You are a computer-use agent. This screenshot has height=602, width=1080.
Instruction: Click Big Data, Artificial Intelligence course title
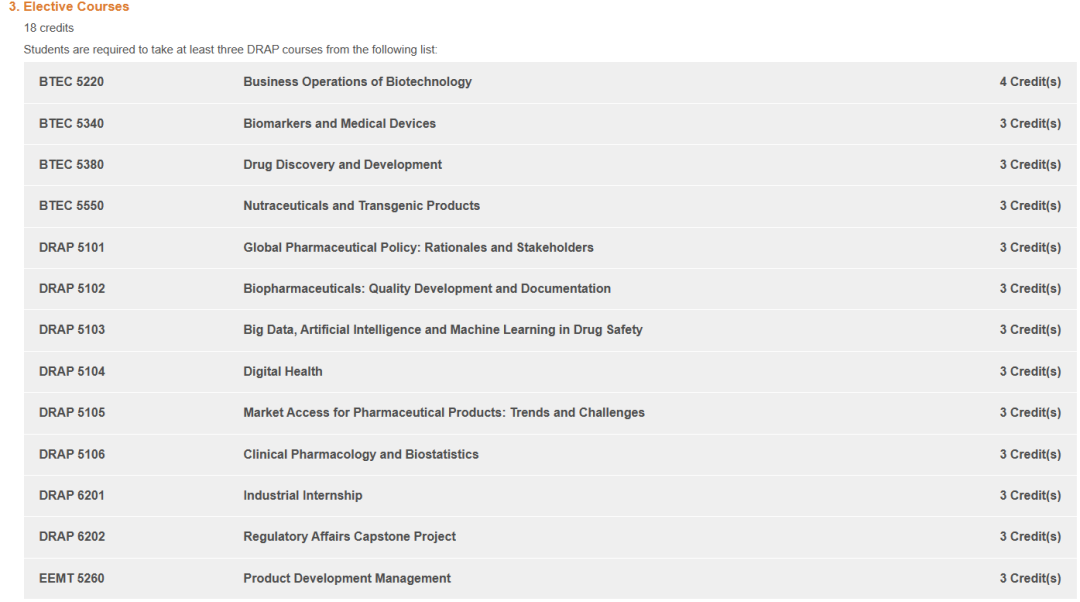[442, 330]
